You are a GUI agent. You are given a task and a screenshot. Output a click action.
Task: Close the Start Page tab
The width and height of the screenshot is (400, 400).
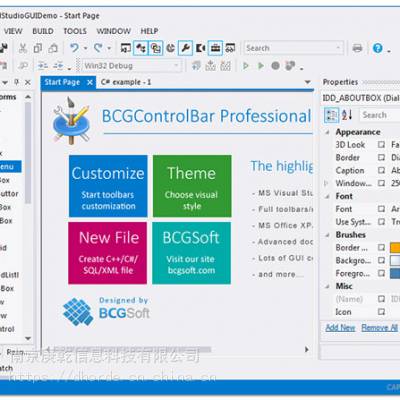[x=90, y=82]
